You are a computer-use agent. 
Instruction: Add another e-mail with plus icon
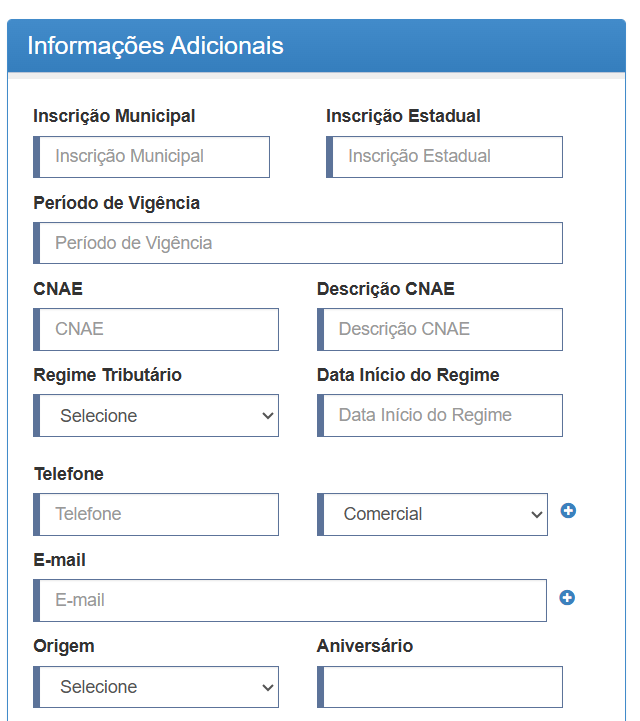(567, 597)
